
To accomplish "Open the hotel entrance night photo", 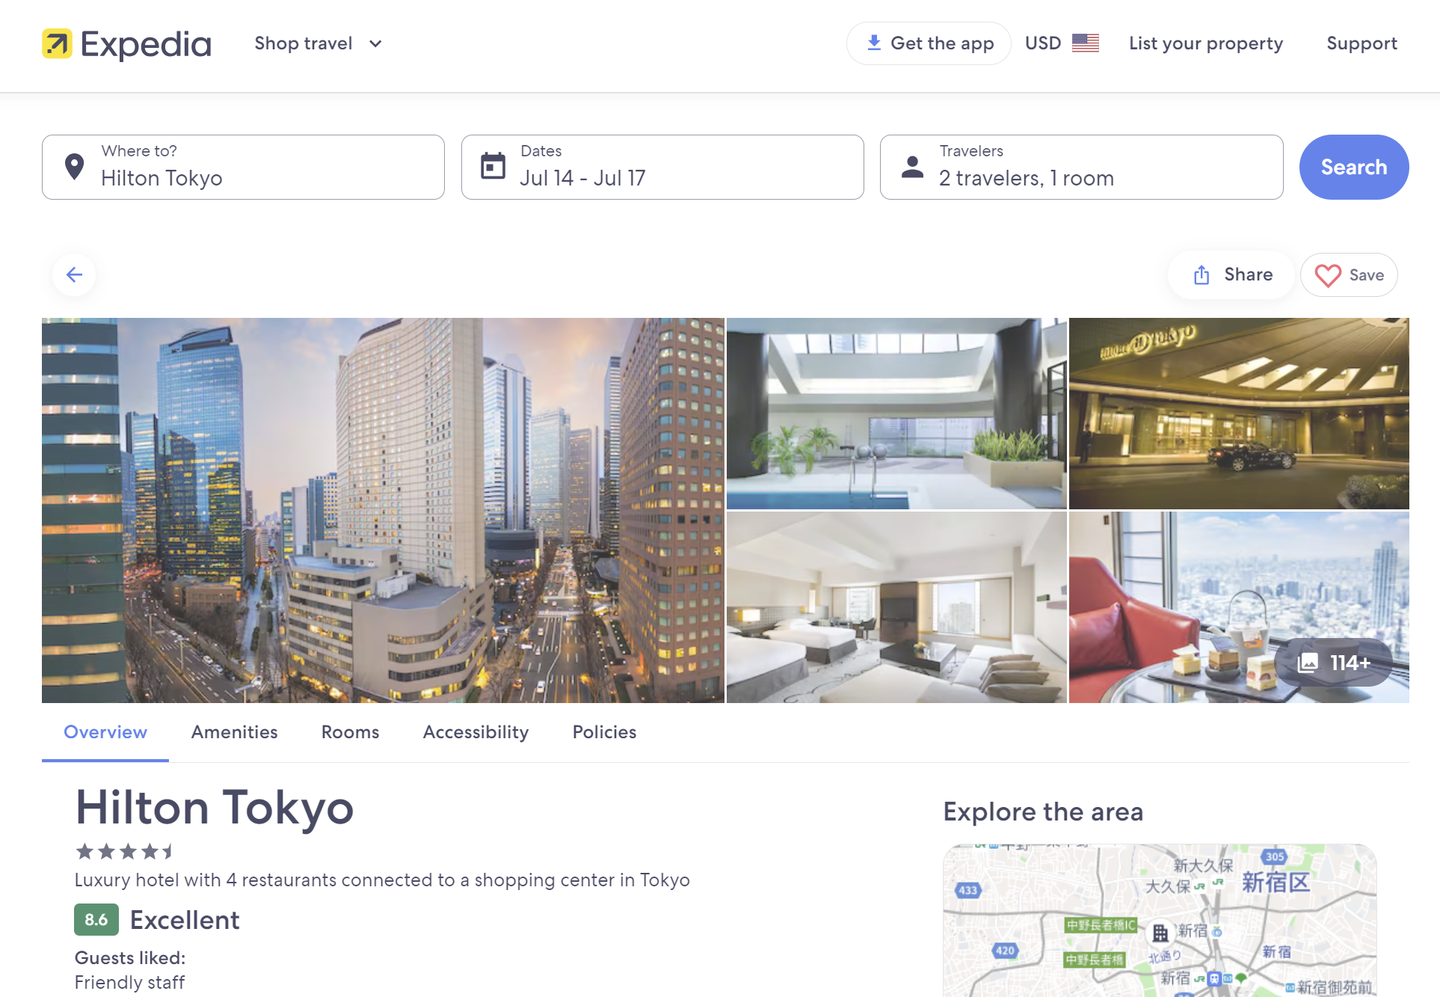I will pos(1239,414).
